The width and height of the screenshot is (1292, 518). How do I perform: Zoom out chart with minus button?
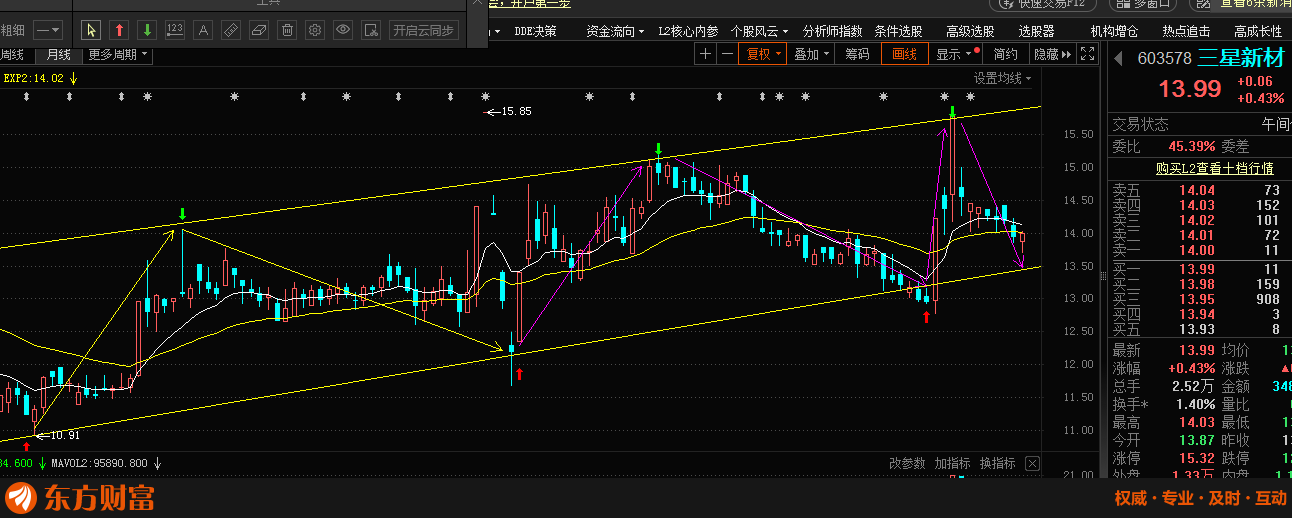(726, 54)
